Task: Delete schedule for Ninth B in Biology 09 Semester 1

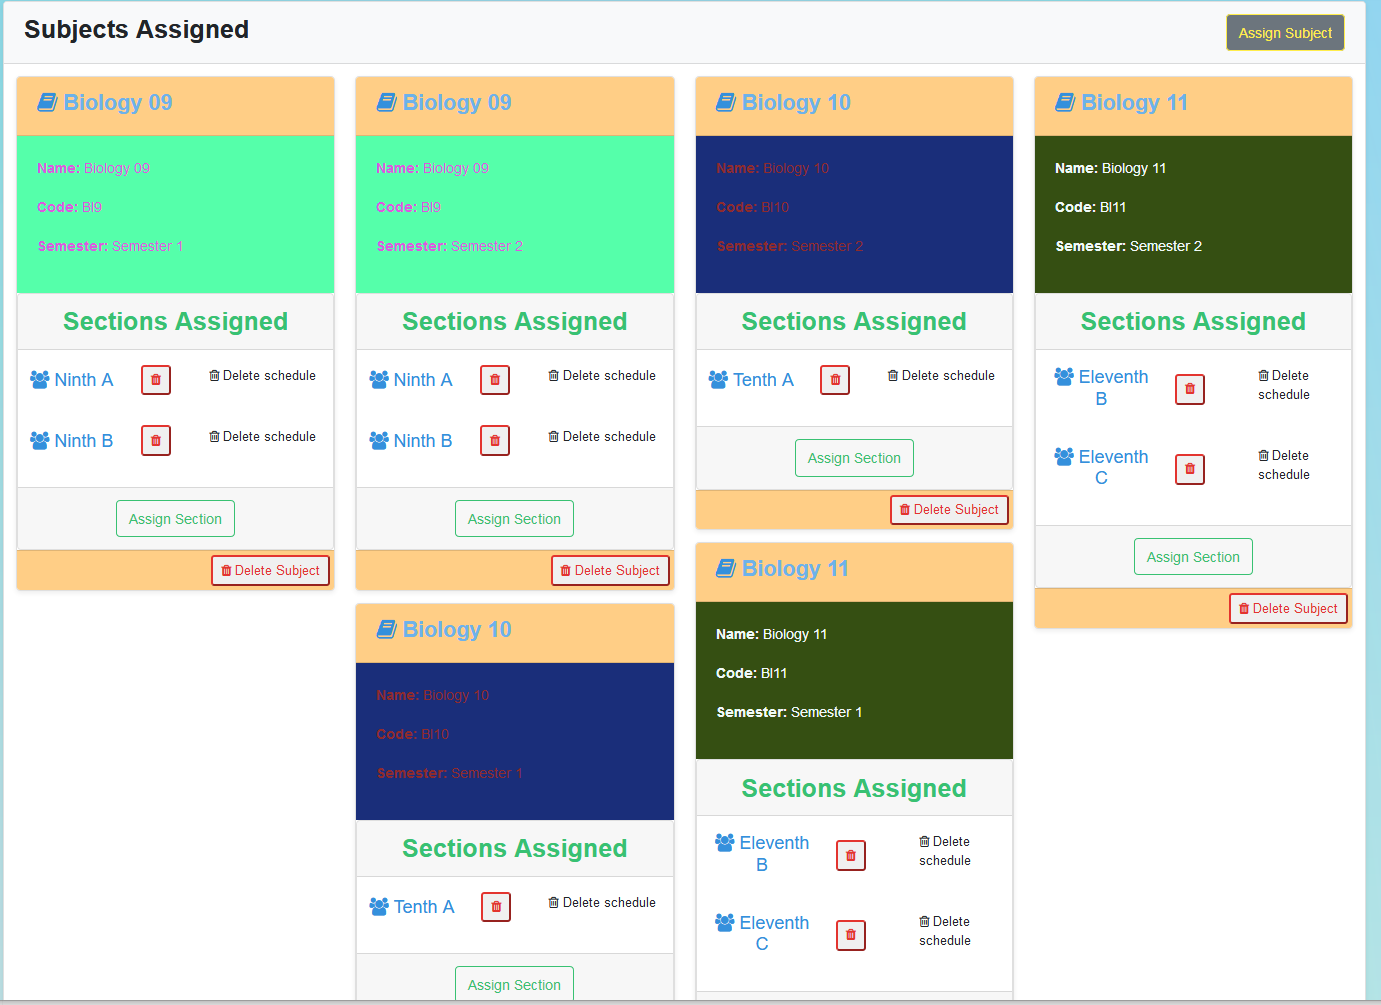Action: coord(262,437)
